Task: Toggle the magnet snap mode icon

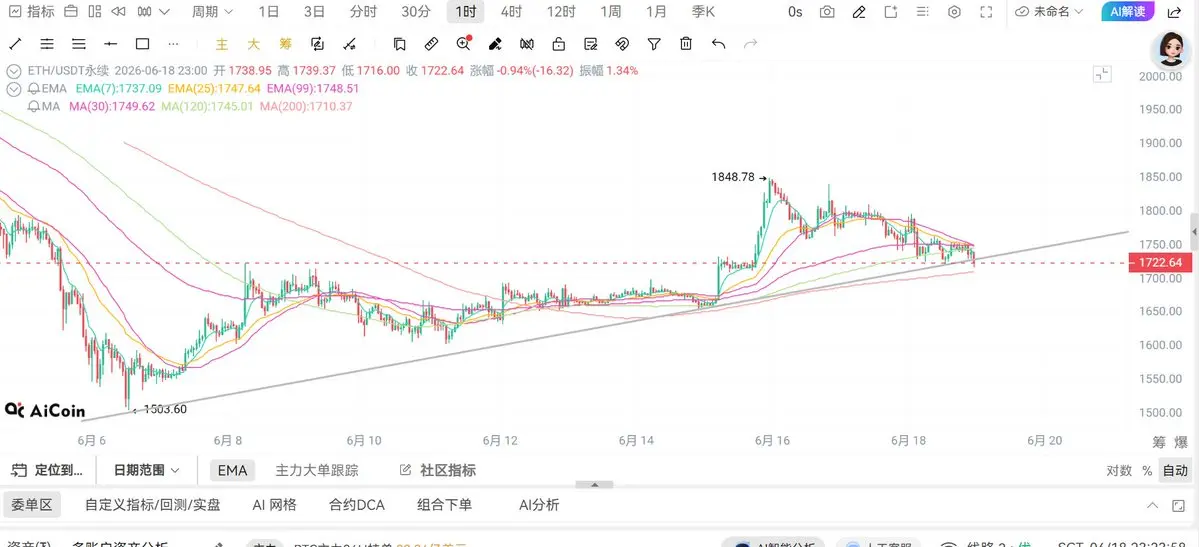Action: [x=622, y=44]
